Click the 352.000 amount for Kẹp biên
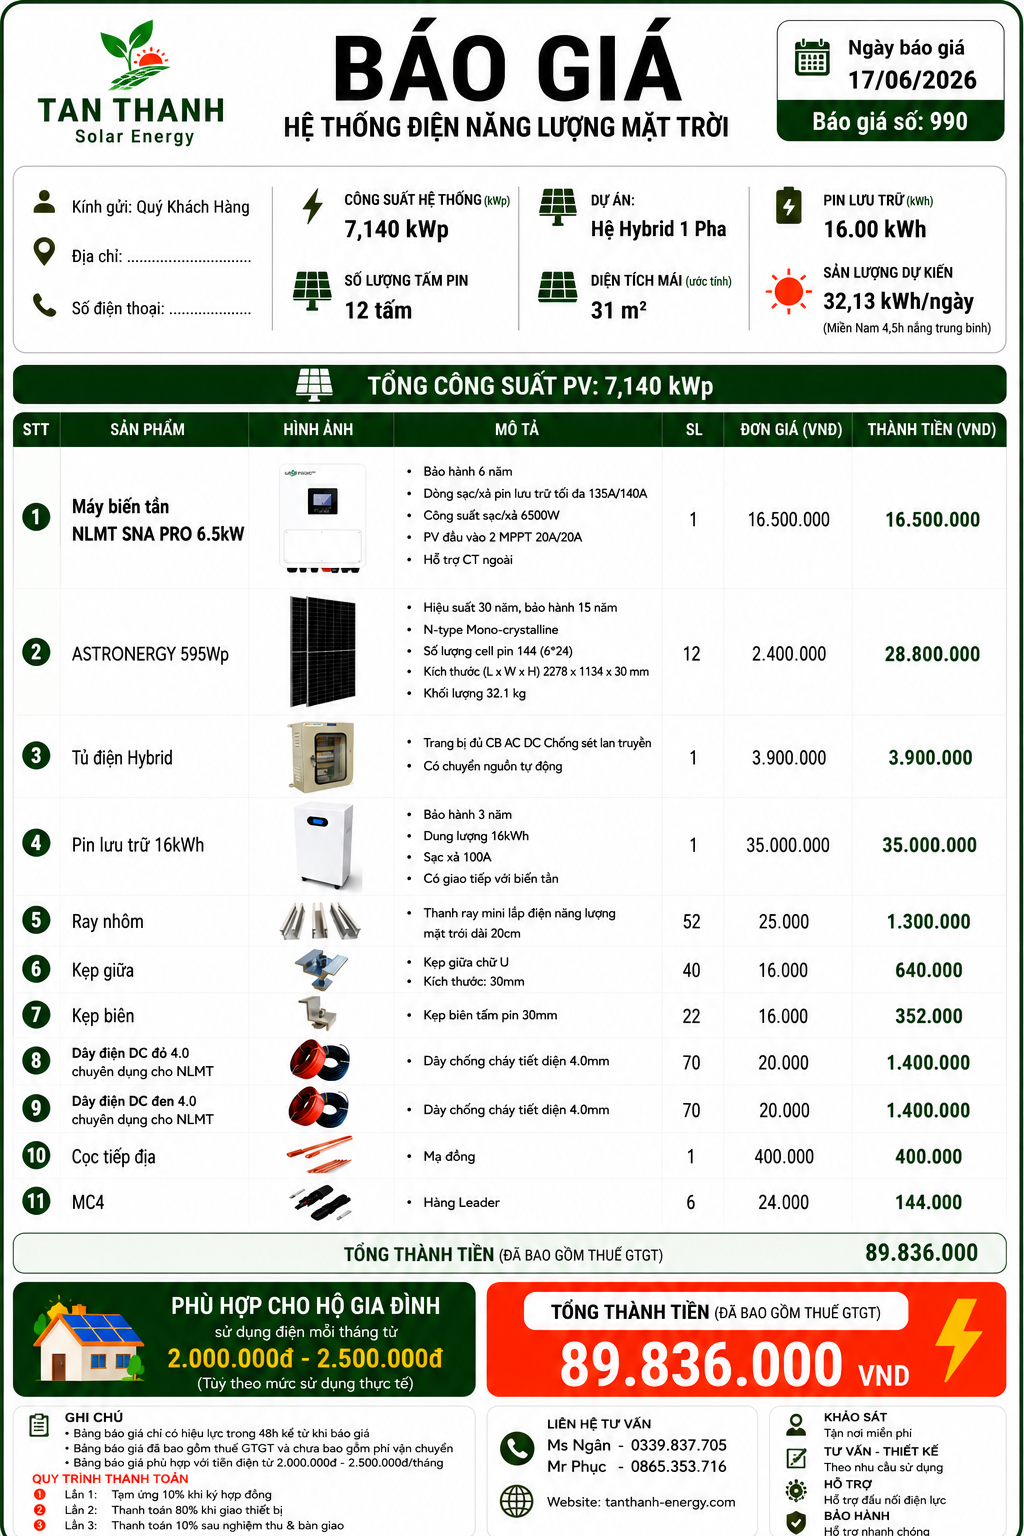 tap(929, 1016)
